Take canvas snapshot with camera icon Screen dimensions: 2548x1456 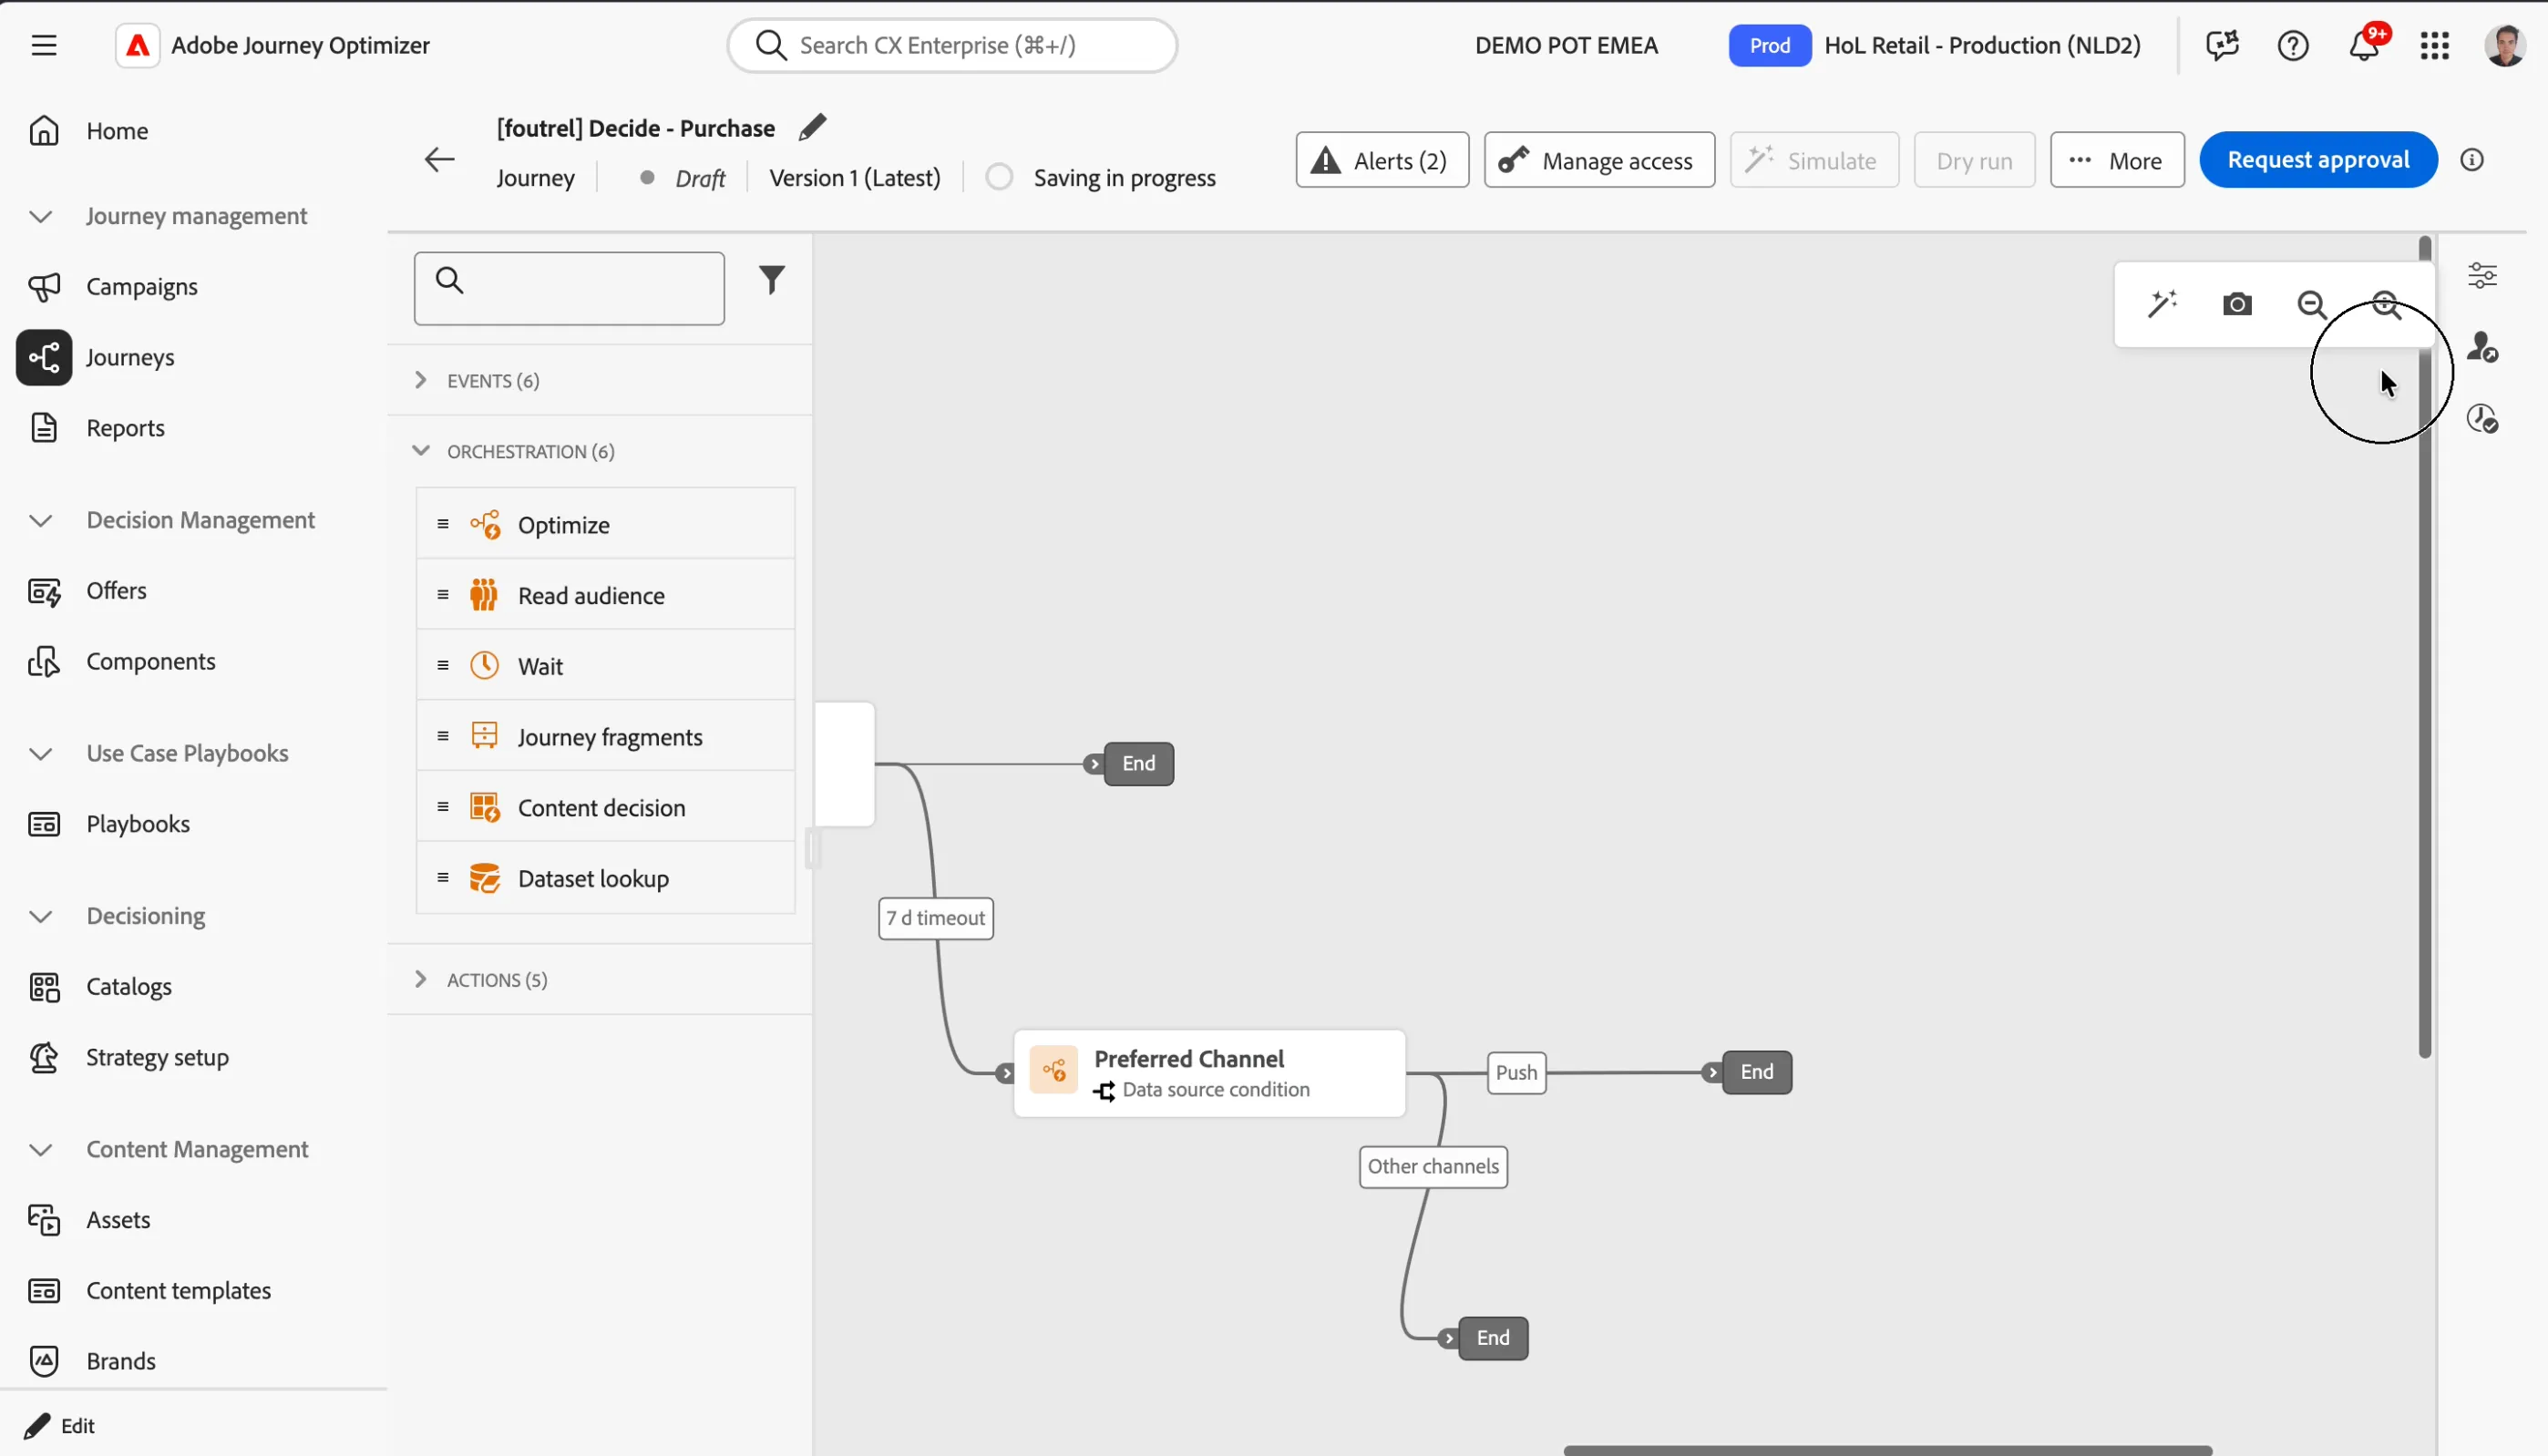(x=2237, y=304)
